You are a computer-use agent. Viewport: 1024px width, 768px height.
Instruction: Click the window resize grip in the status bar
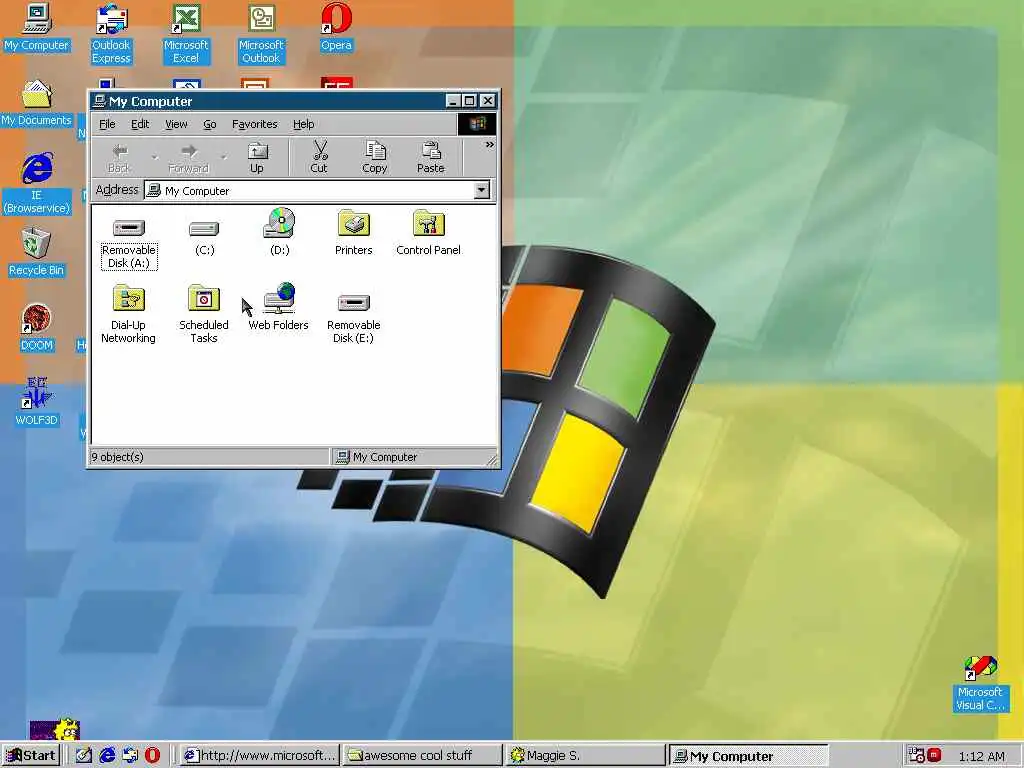coord(491,460)
